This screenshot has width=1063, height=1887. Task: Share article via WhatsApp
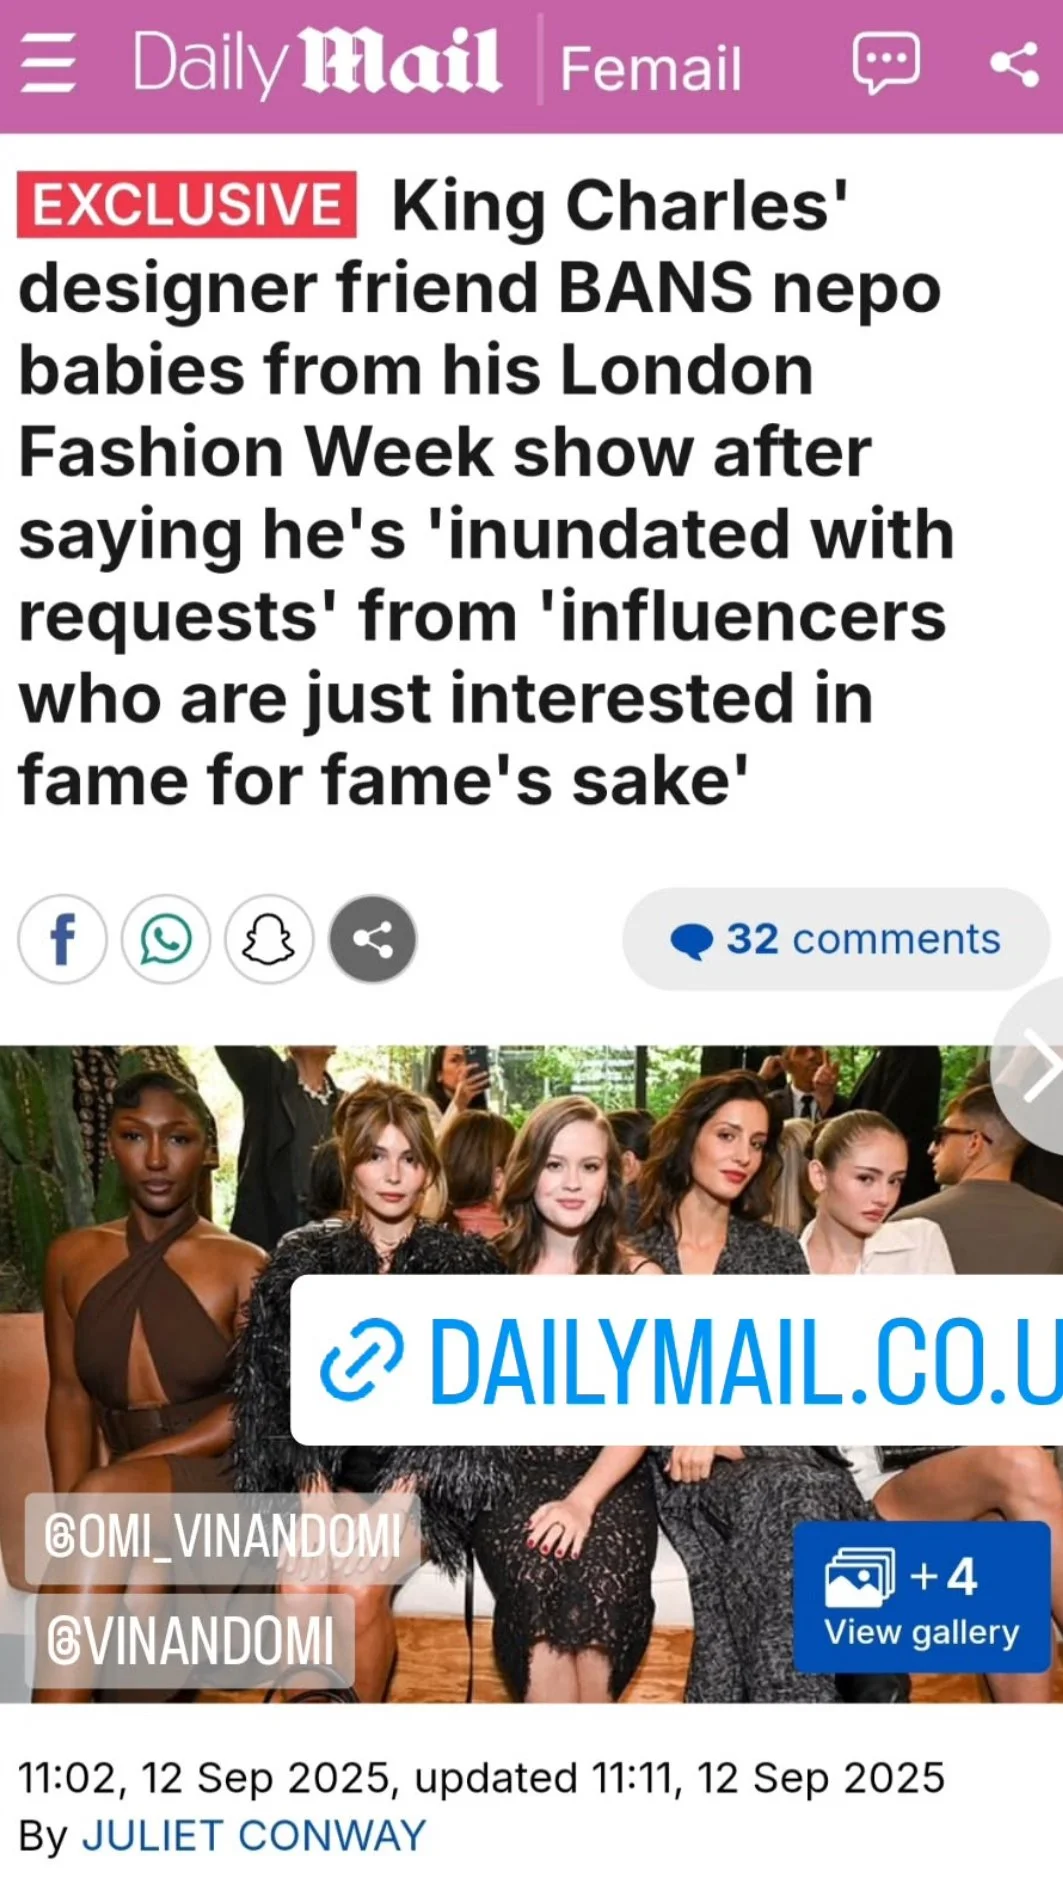(166, 939)
